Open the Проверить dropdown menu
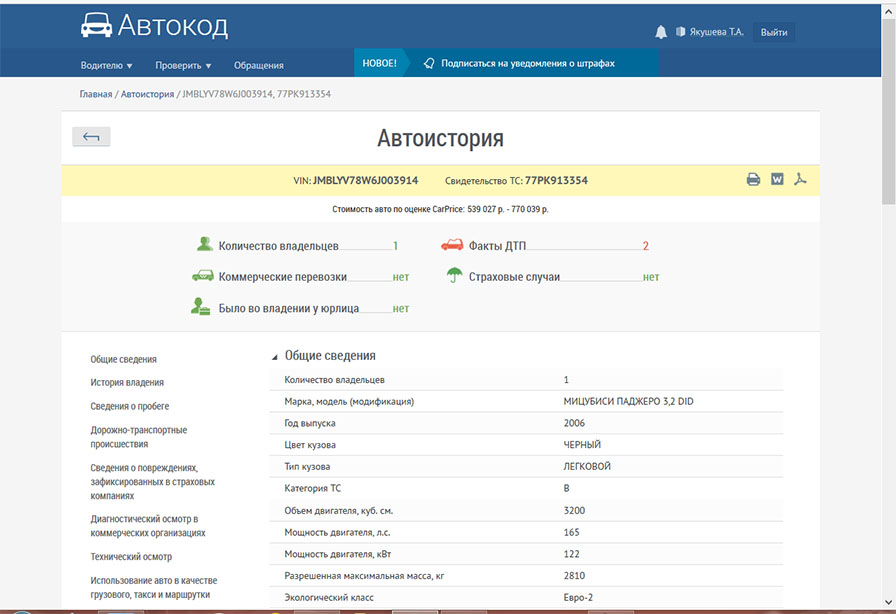Viewport: 896px width, 614px height. pos(183,65)
